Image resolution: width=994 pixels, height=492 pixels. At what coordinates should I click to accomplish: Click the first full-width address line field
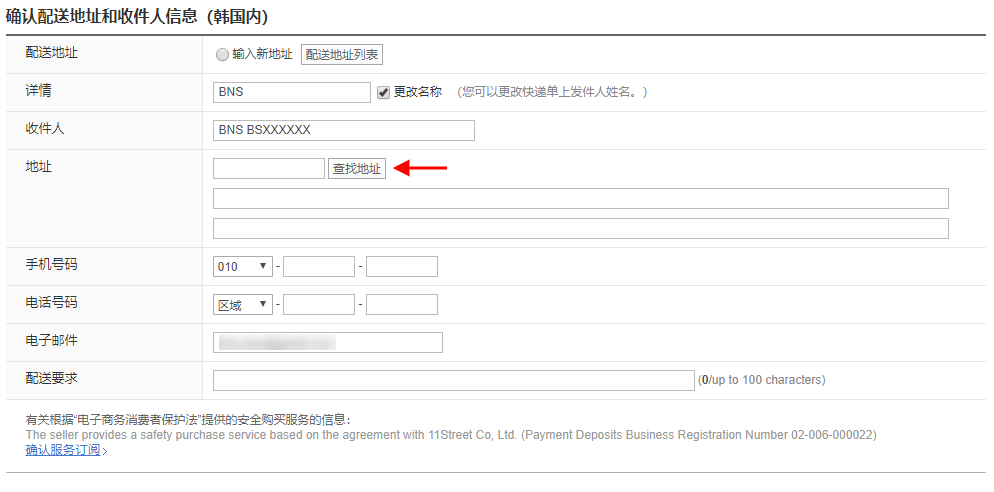click(580, 198)
